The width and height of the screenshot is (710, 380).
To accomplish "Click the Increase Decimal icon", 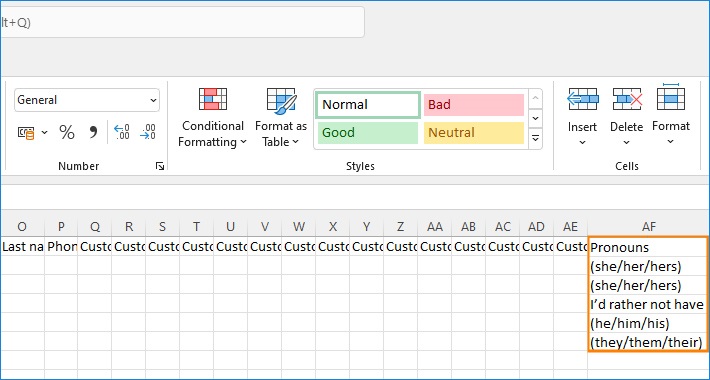I will point(121,132).
